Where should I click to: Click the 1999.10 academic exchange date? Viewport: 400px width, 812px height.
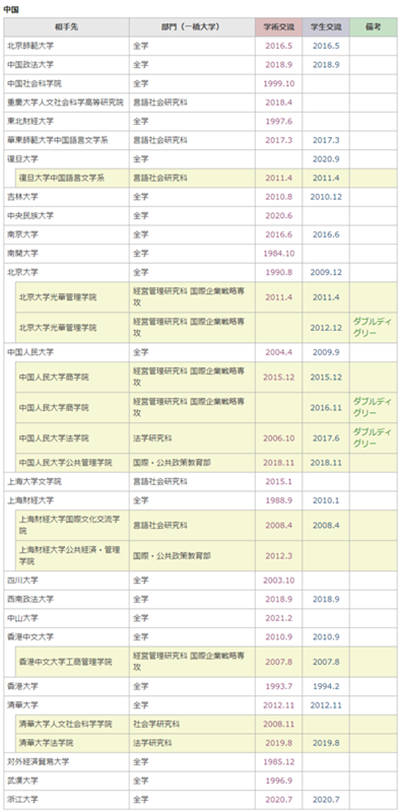[278, 83]
